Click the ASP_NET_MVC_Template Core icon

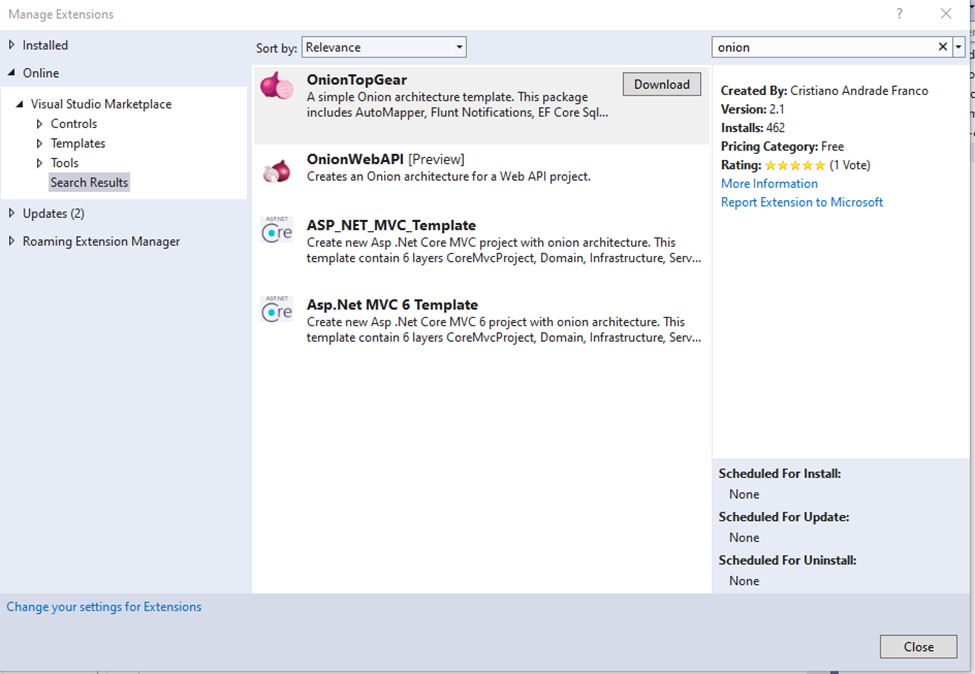277,229
